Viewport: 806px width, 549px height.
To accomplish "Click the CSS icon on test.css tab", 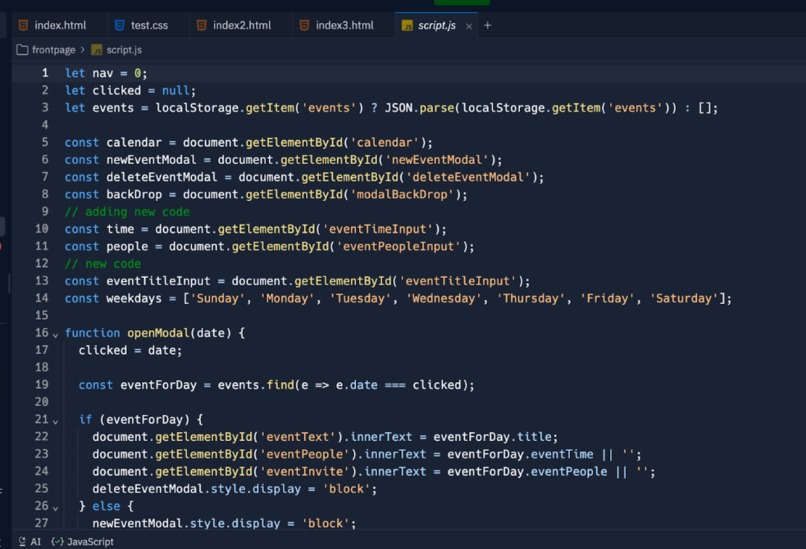I will [119, 25].
